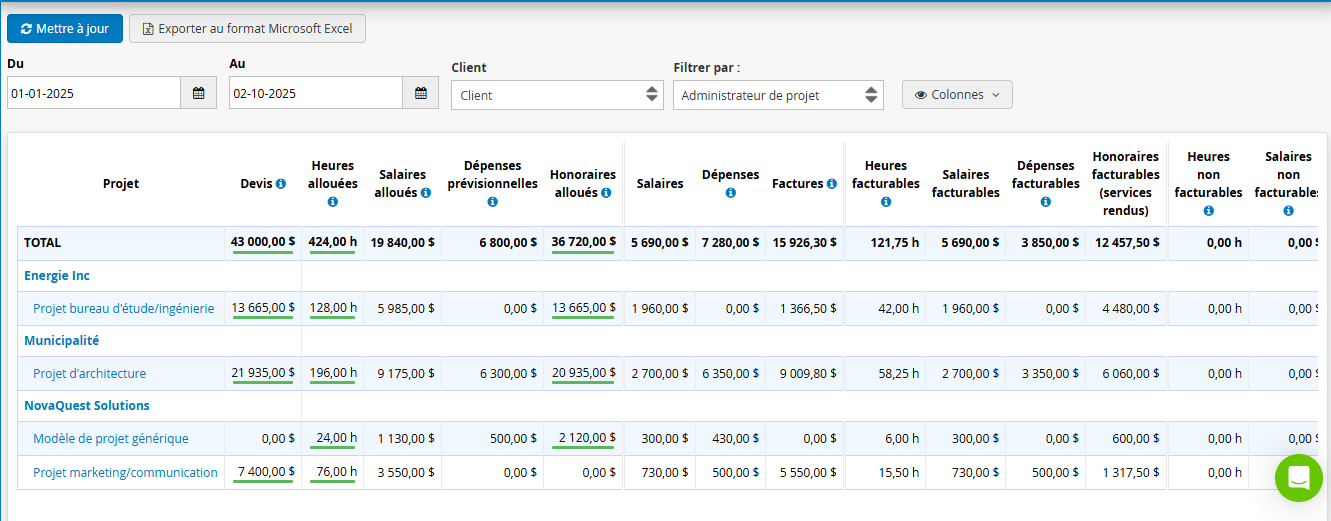Click the info icon under Dépenses prévisionnelles
Viewport: 1331px width, 521px height.
pos(492,202)
